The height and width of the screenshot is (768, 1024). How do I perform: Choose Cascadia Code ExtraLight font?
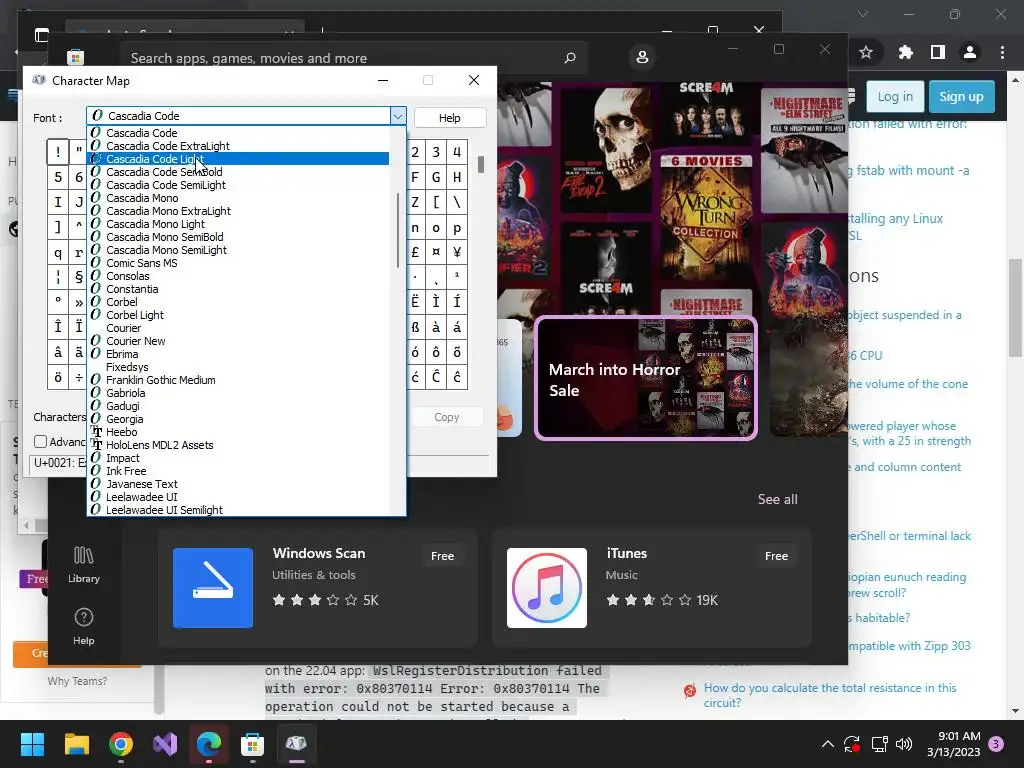(x=238, y=146)
